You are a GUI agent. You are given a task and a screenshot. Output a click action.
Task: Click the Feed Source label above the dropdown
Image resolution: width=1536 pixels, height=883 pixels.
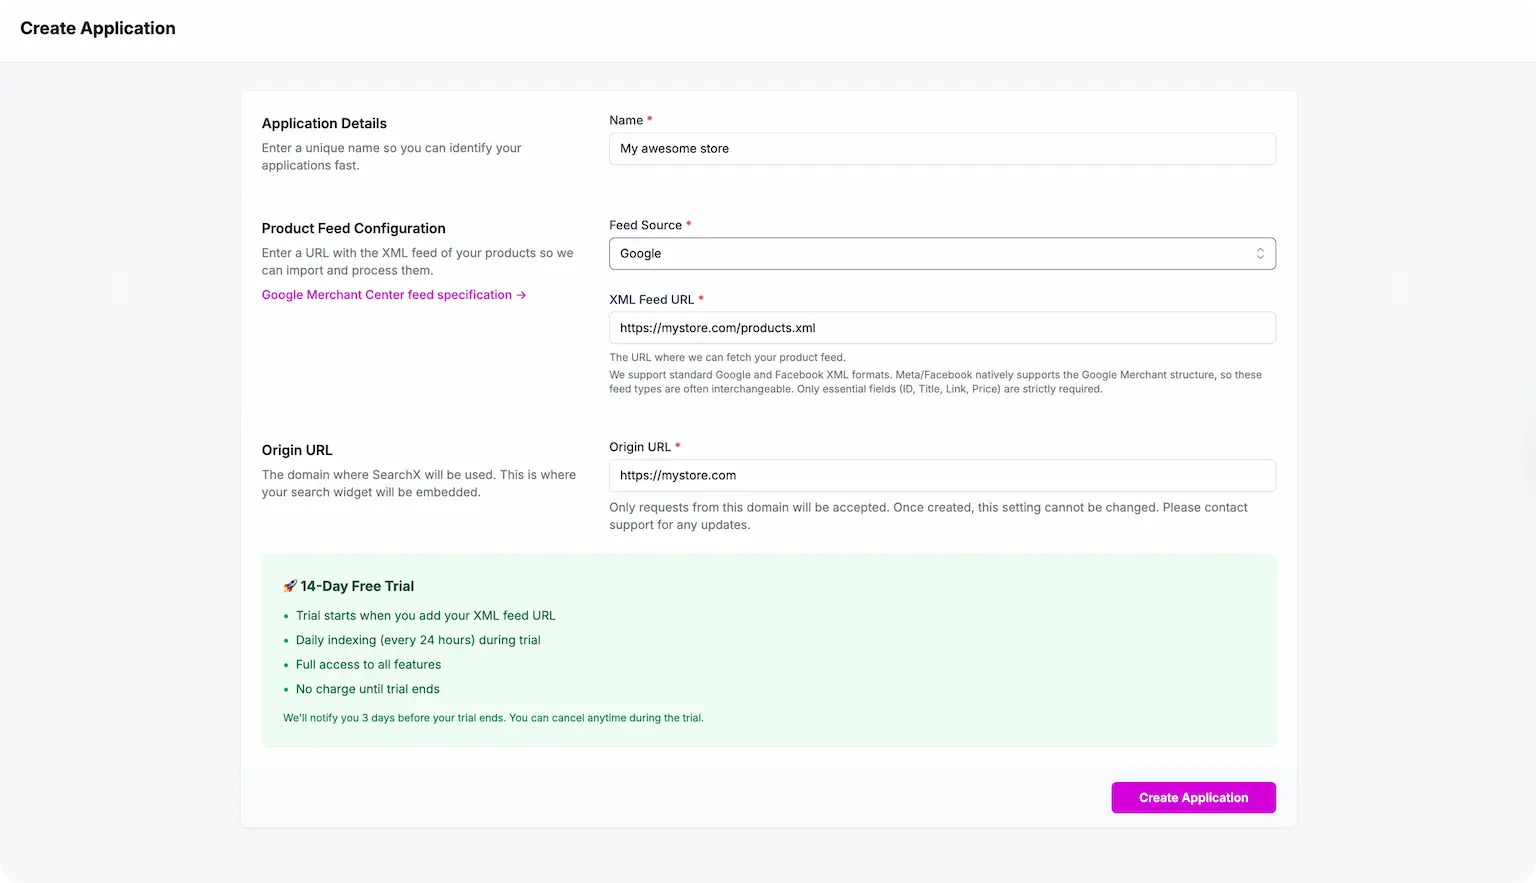[x=645, y=225]
